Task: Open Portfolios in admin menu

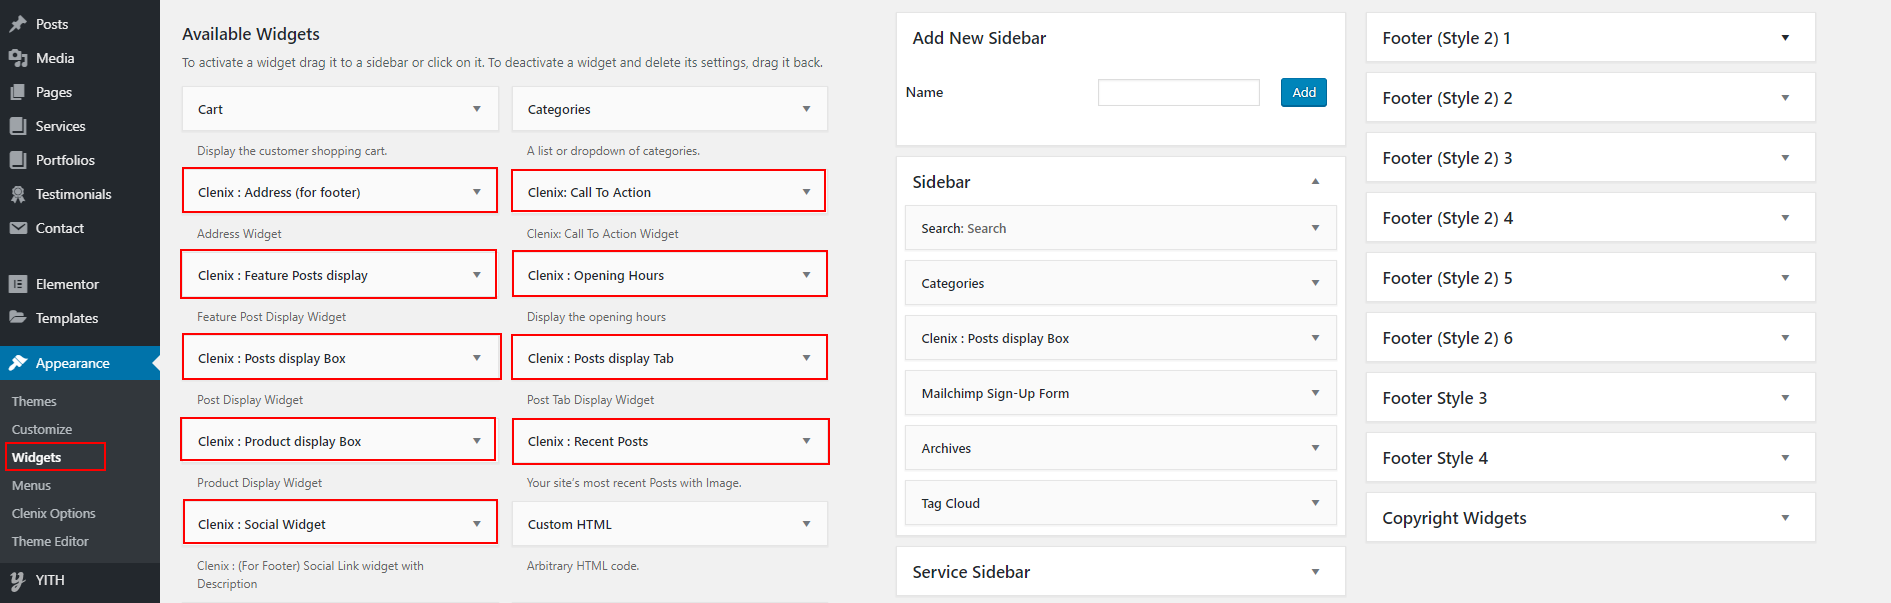Action: pyautogui.click(x=65, y=160)
